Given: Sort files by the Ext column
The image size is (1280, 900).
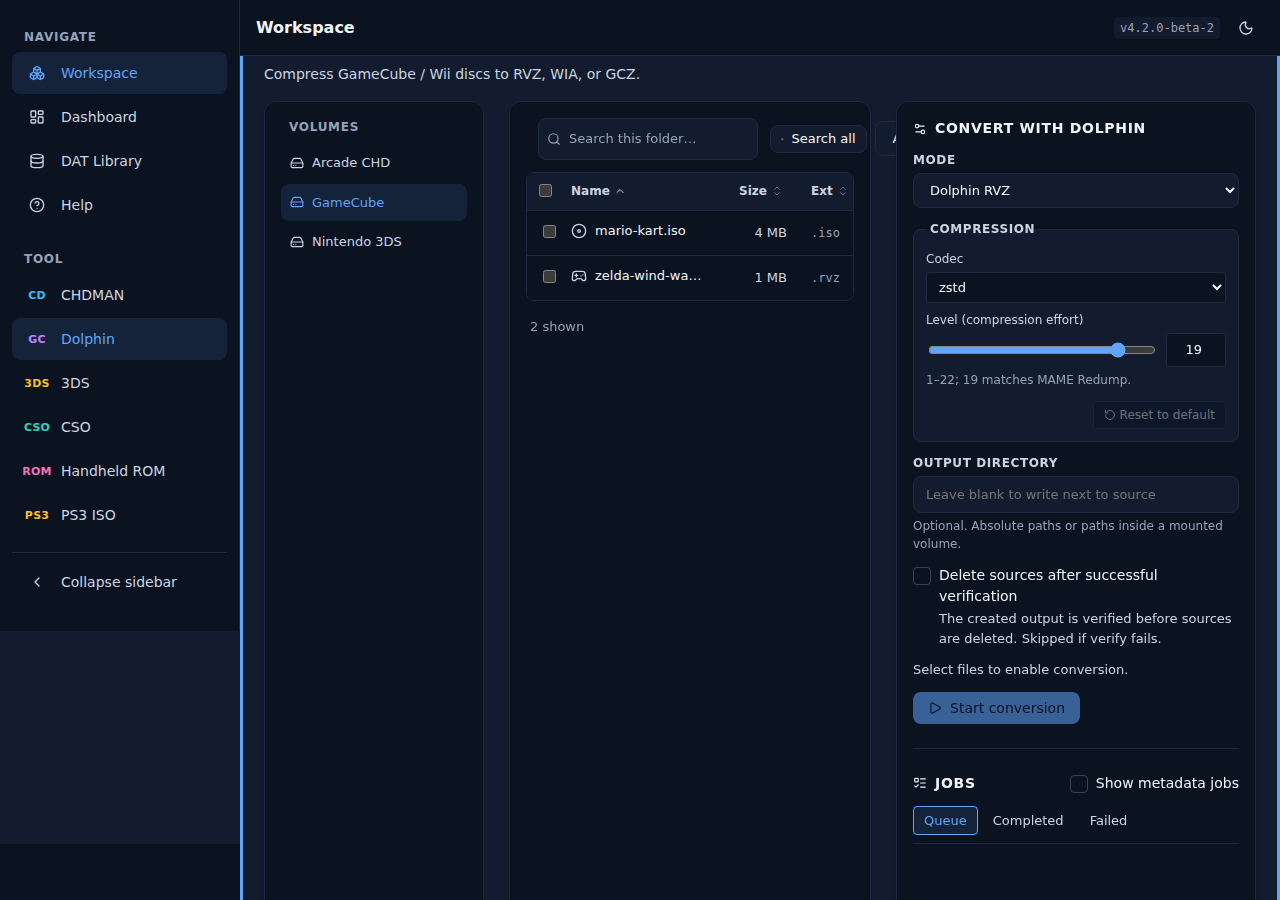Looking at the screenshot, I should (829, 191).
